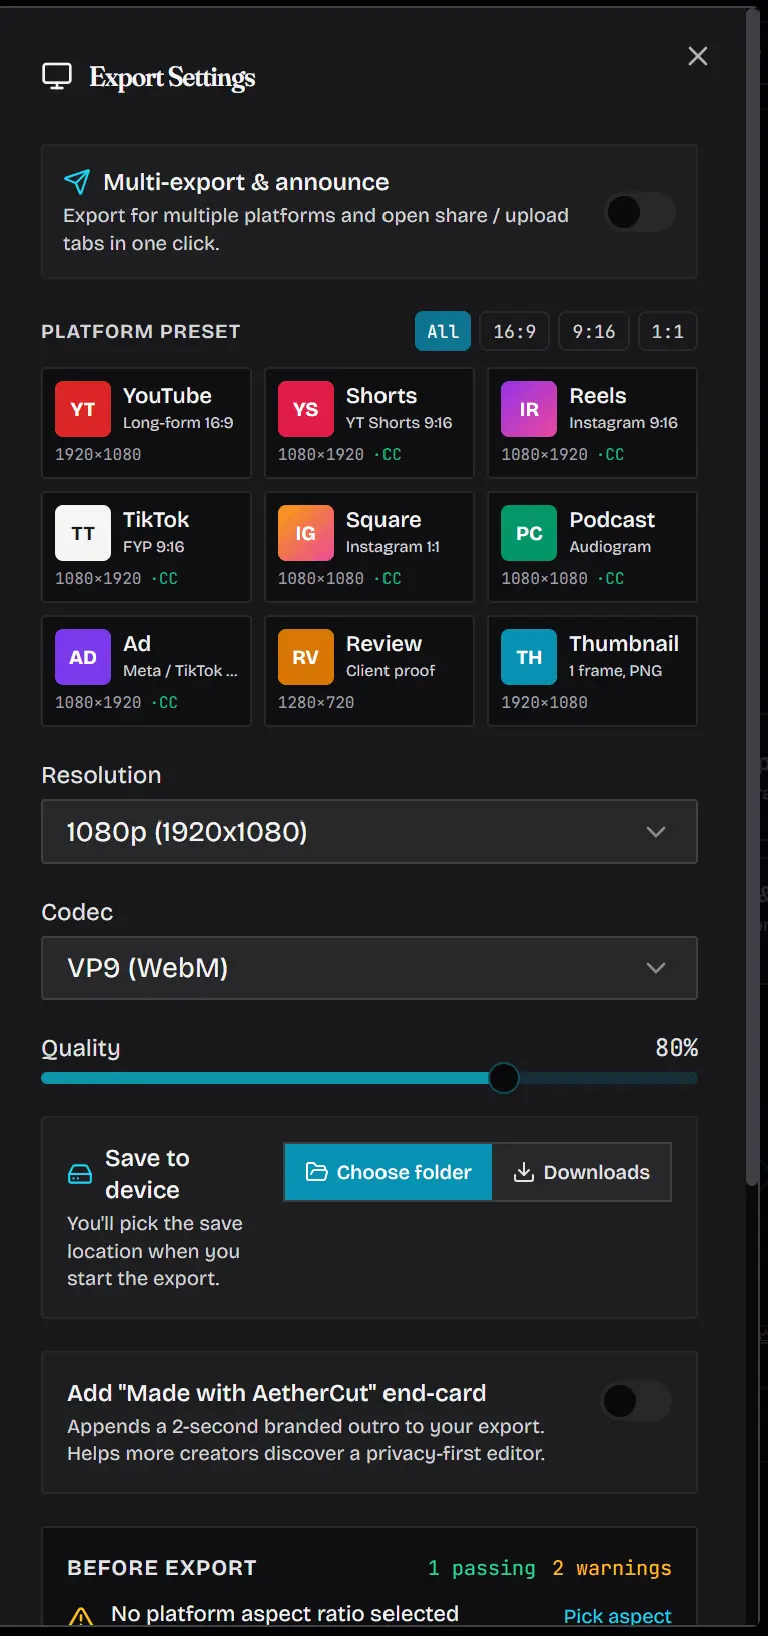Select the red YT YouTube preset icon
Viewport: 768px width, 1636px height.
coord(83,409)
